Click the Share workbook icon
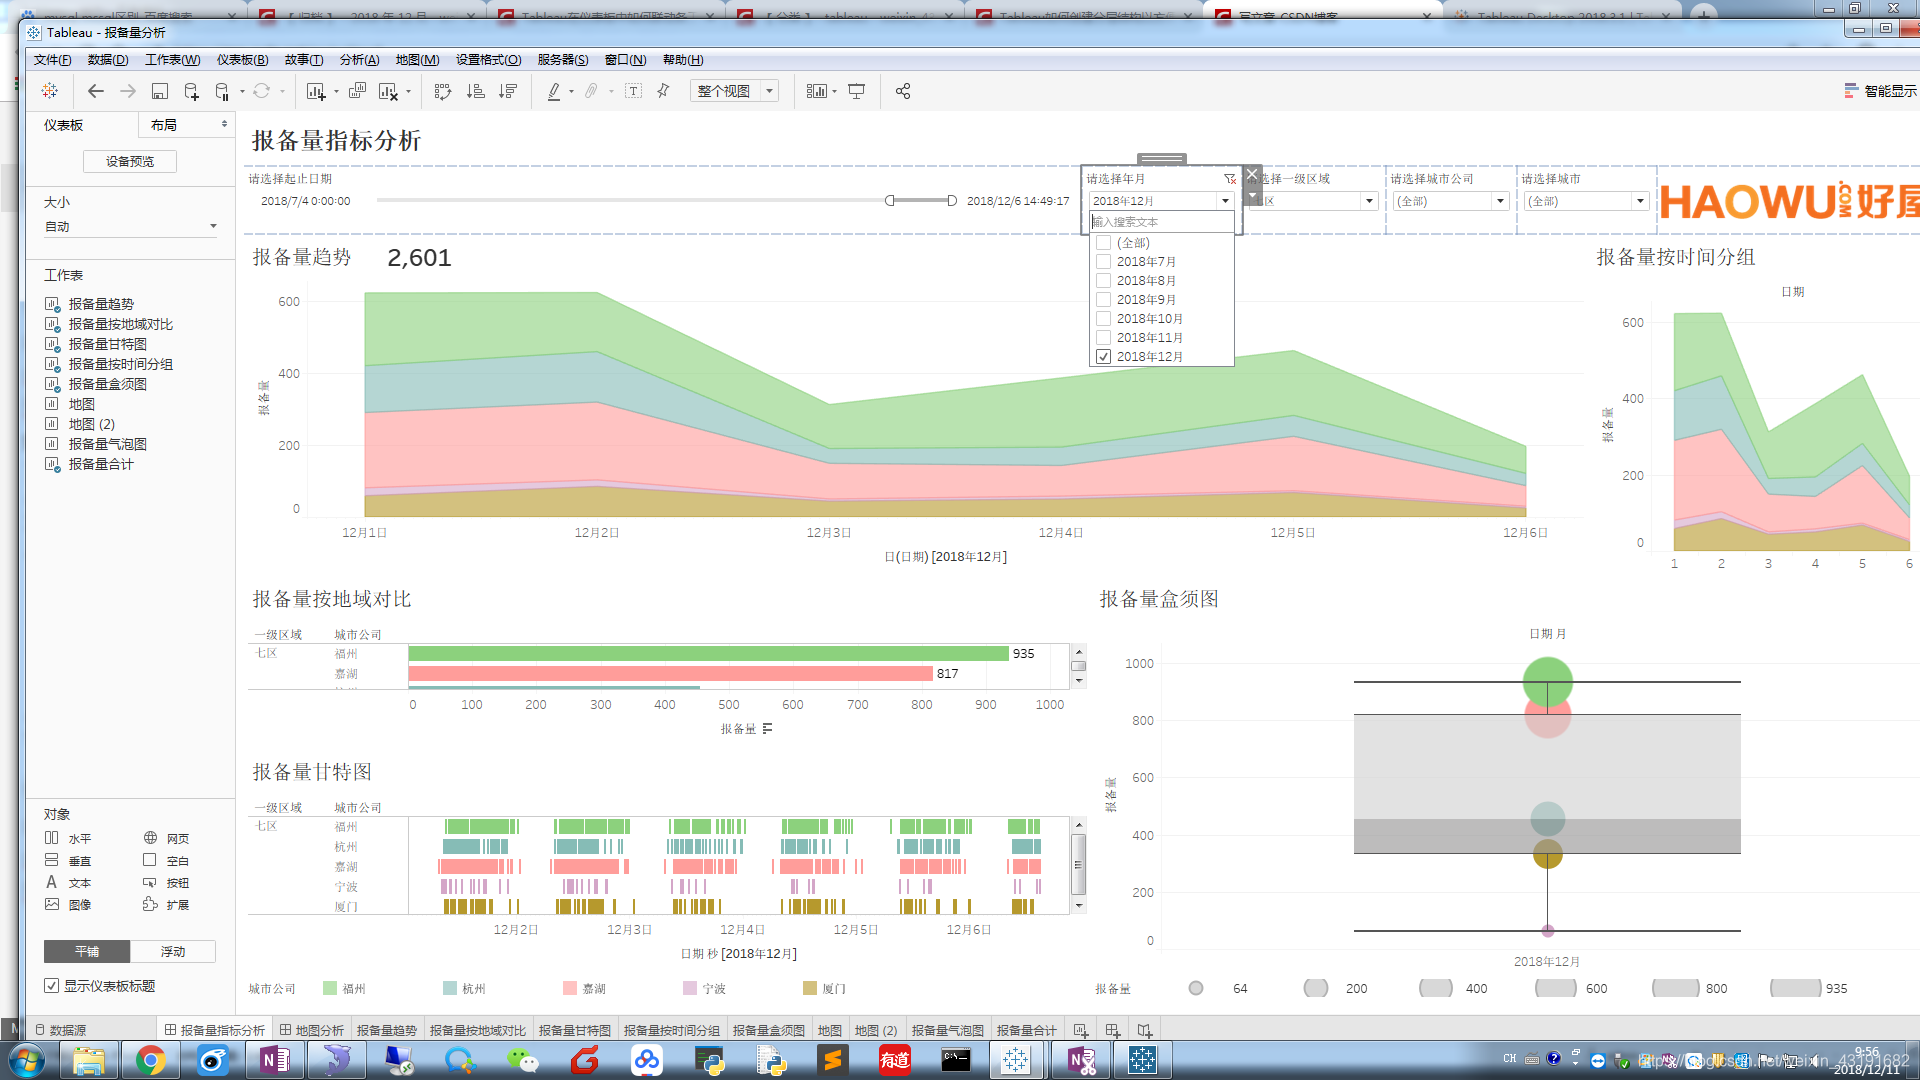 pyautogui.click(x=903, y=91)
